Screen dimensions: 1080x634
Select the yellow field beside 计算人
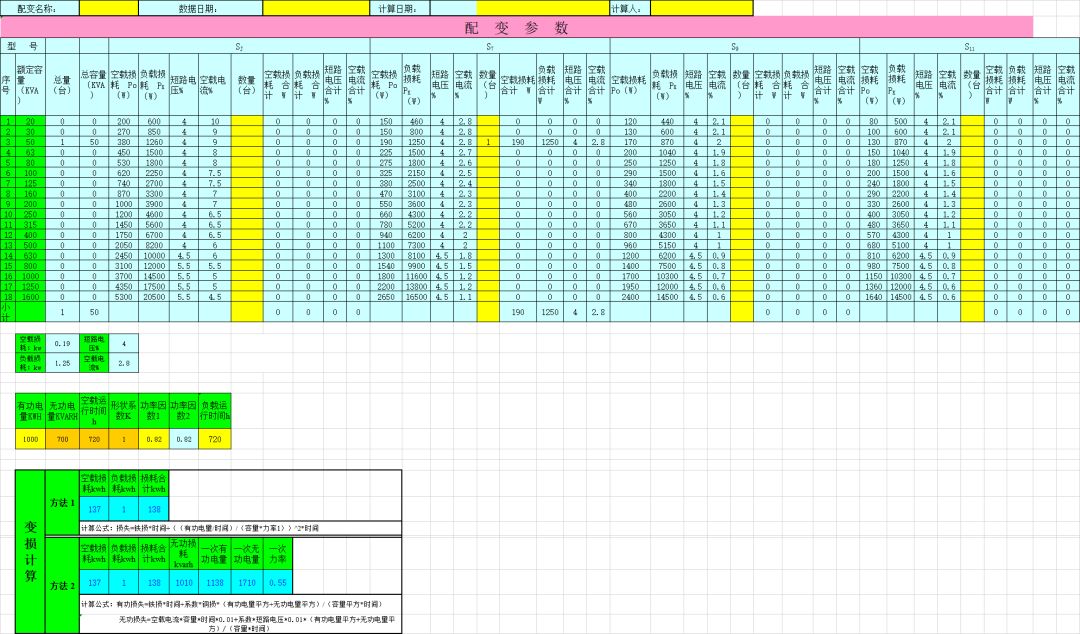point(701,9)
